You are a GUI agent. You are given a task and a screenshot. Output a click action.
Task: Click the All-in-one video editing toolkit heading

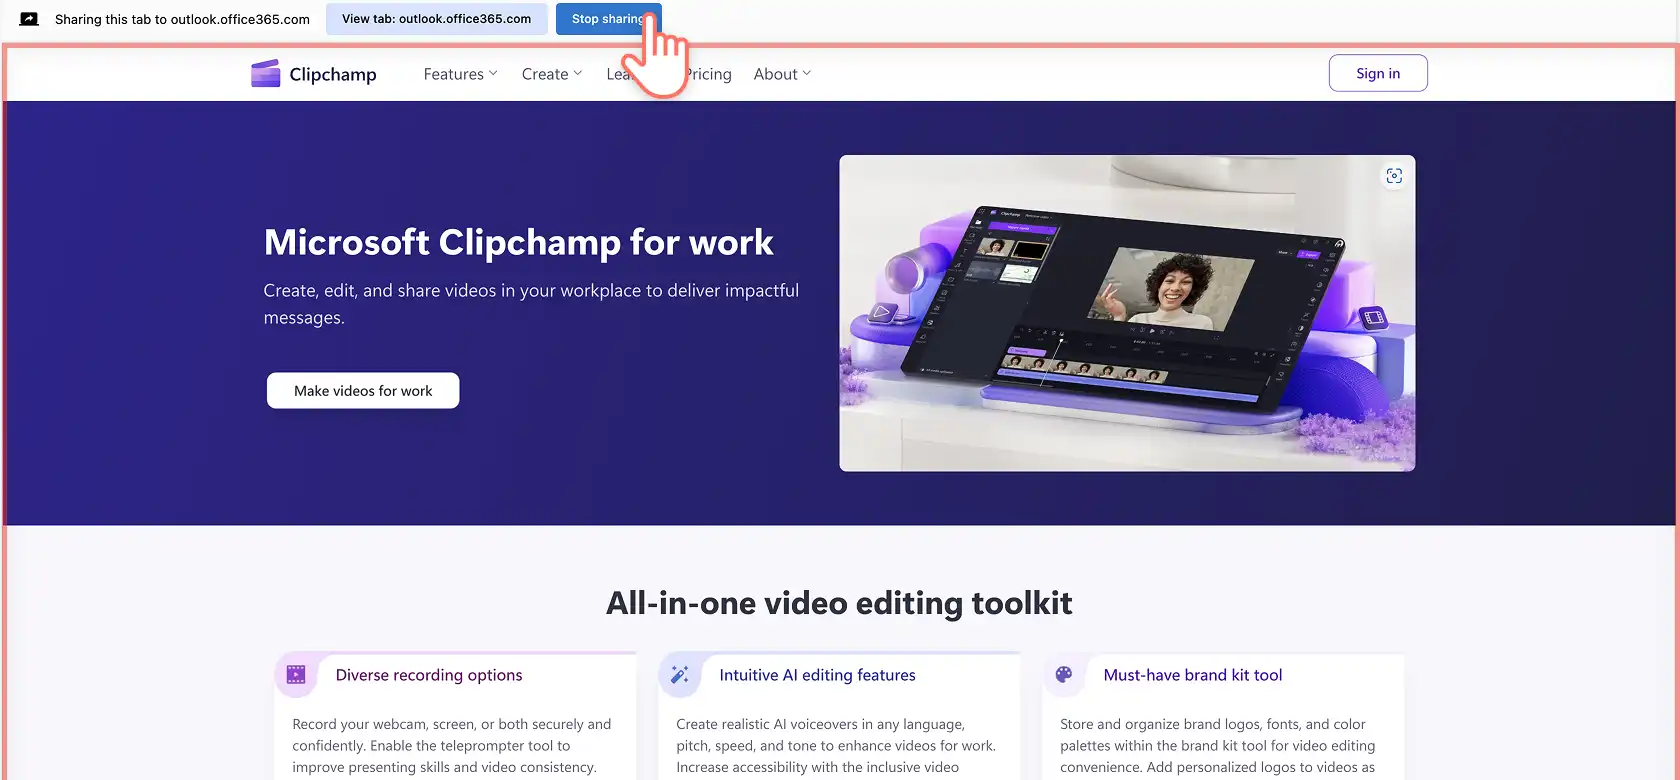[839, 603]
